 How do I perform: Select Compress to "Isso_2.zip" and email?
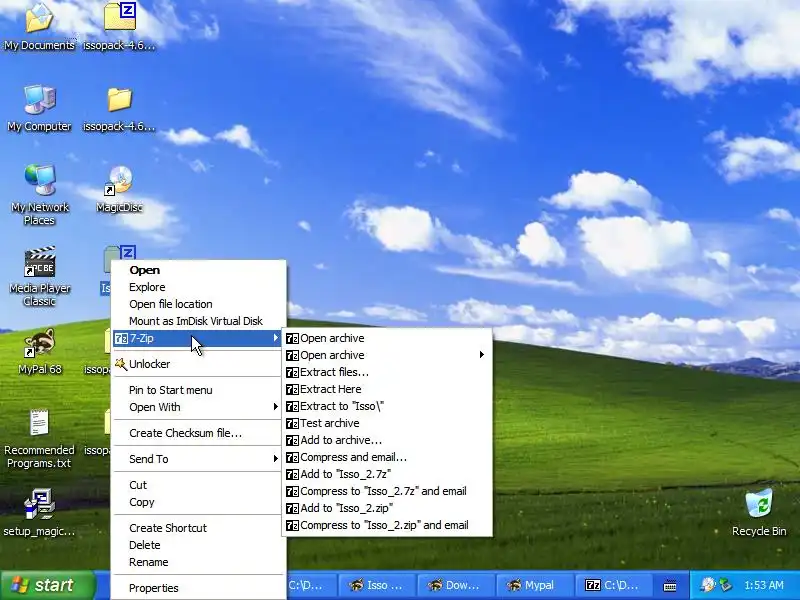387,525
